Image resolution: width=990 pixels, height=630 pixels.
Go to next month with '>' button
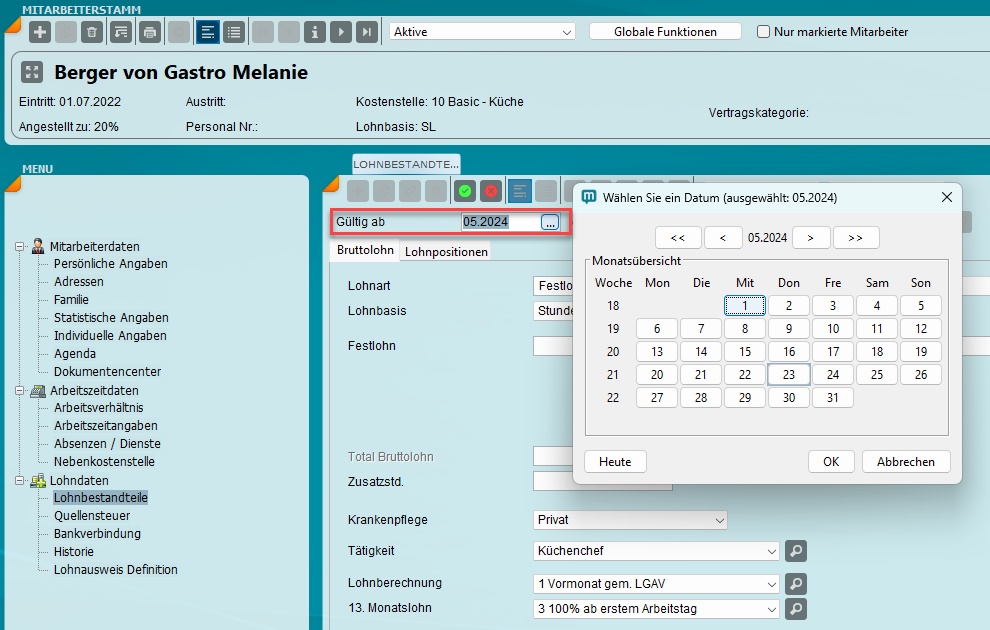(x=811, y=238)
